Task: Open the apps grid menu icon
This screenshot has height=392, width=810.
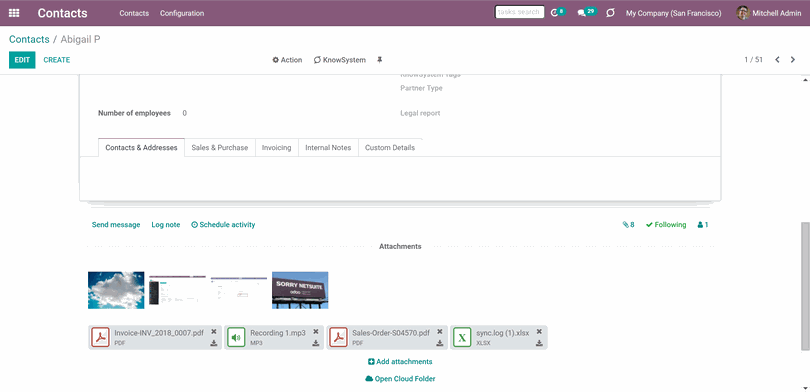Action: (14, 13)
